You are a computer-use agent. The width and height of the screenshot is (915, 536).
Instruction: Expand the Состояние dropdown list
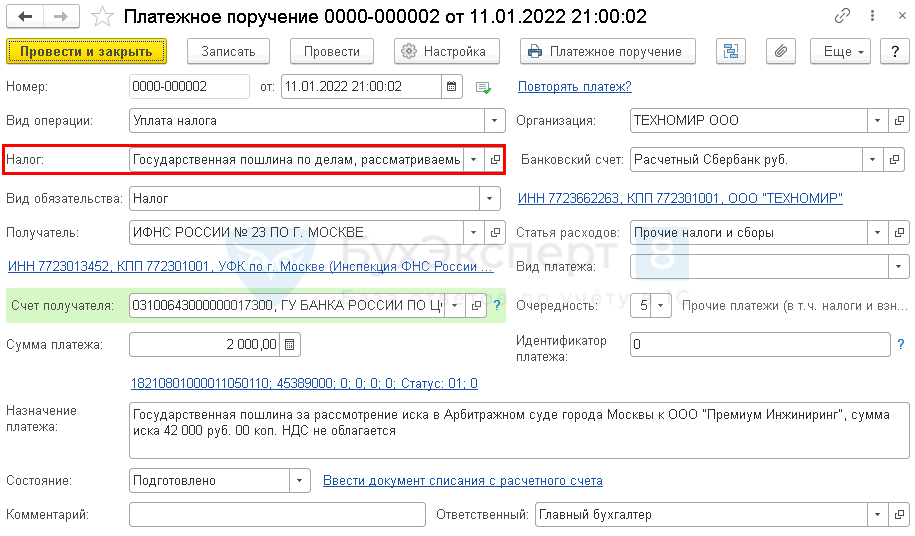pyautogui.click(x=300, y=481)
